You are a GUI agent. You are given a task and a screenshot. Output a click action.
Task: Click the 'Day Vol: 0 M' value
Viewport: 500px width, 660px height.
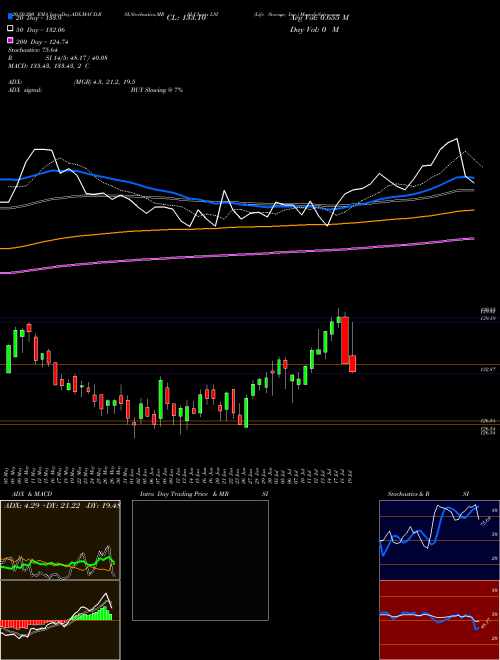tap(314, 30)
